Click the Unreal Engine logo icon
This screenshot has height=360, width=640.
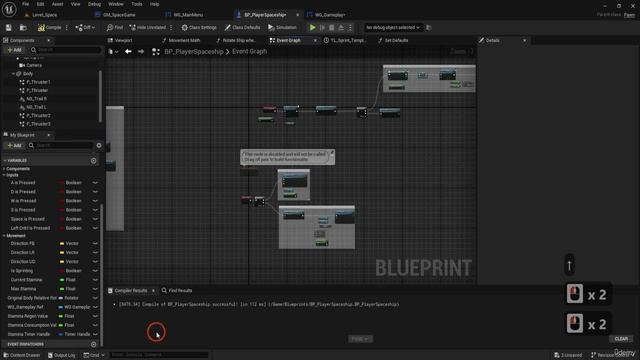pyautogui.click(x=9, y=9)
